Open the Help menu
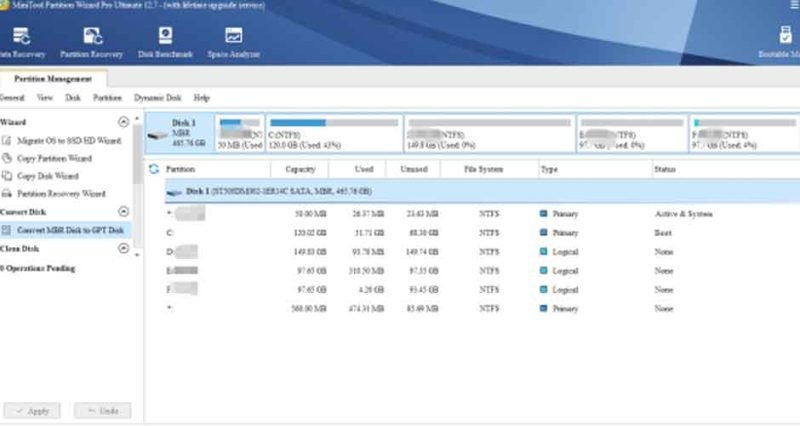 click(202, 97)
